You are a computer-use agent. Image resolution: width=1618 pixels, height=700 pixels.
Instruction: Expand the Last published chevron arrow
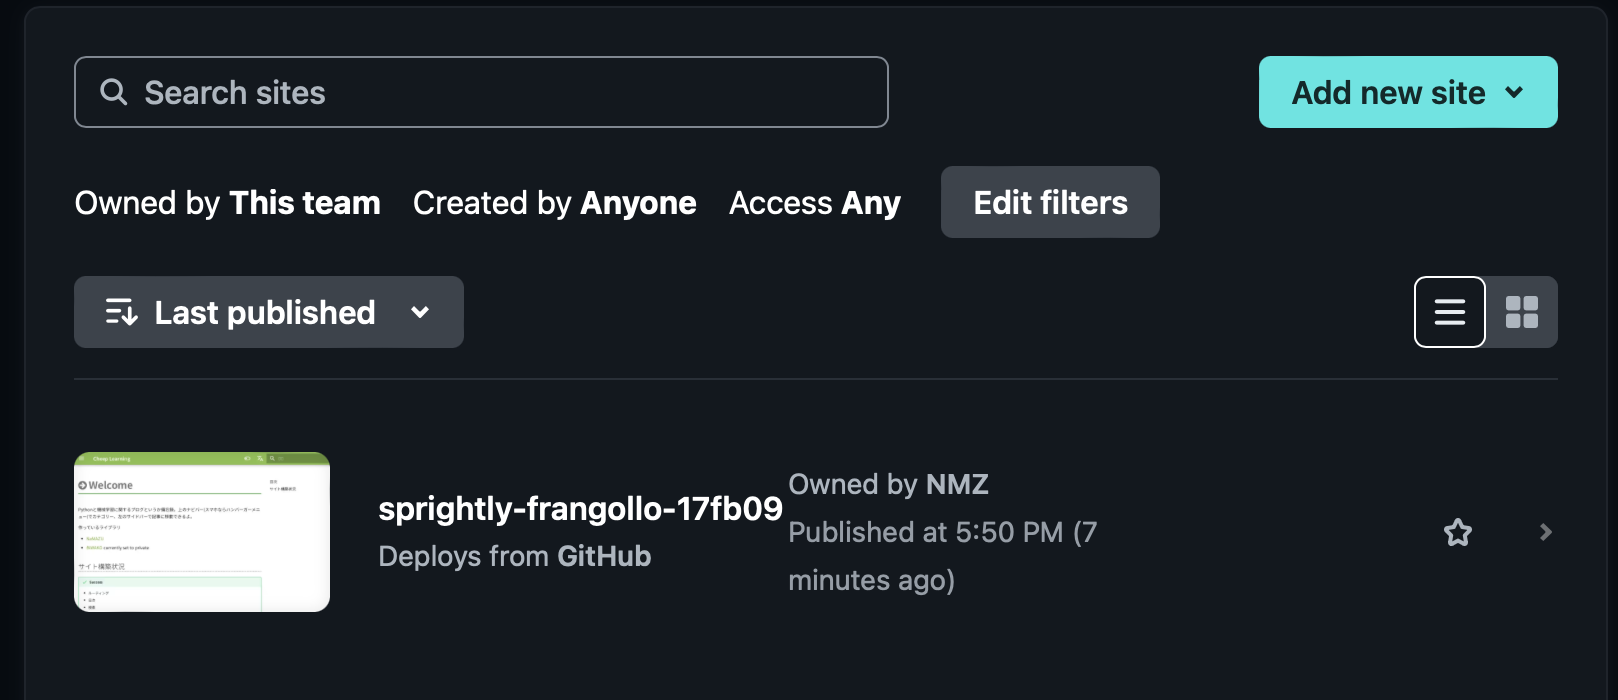pyautogui.click(x=420, y=312)
